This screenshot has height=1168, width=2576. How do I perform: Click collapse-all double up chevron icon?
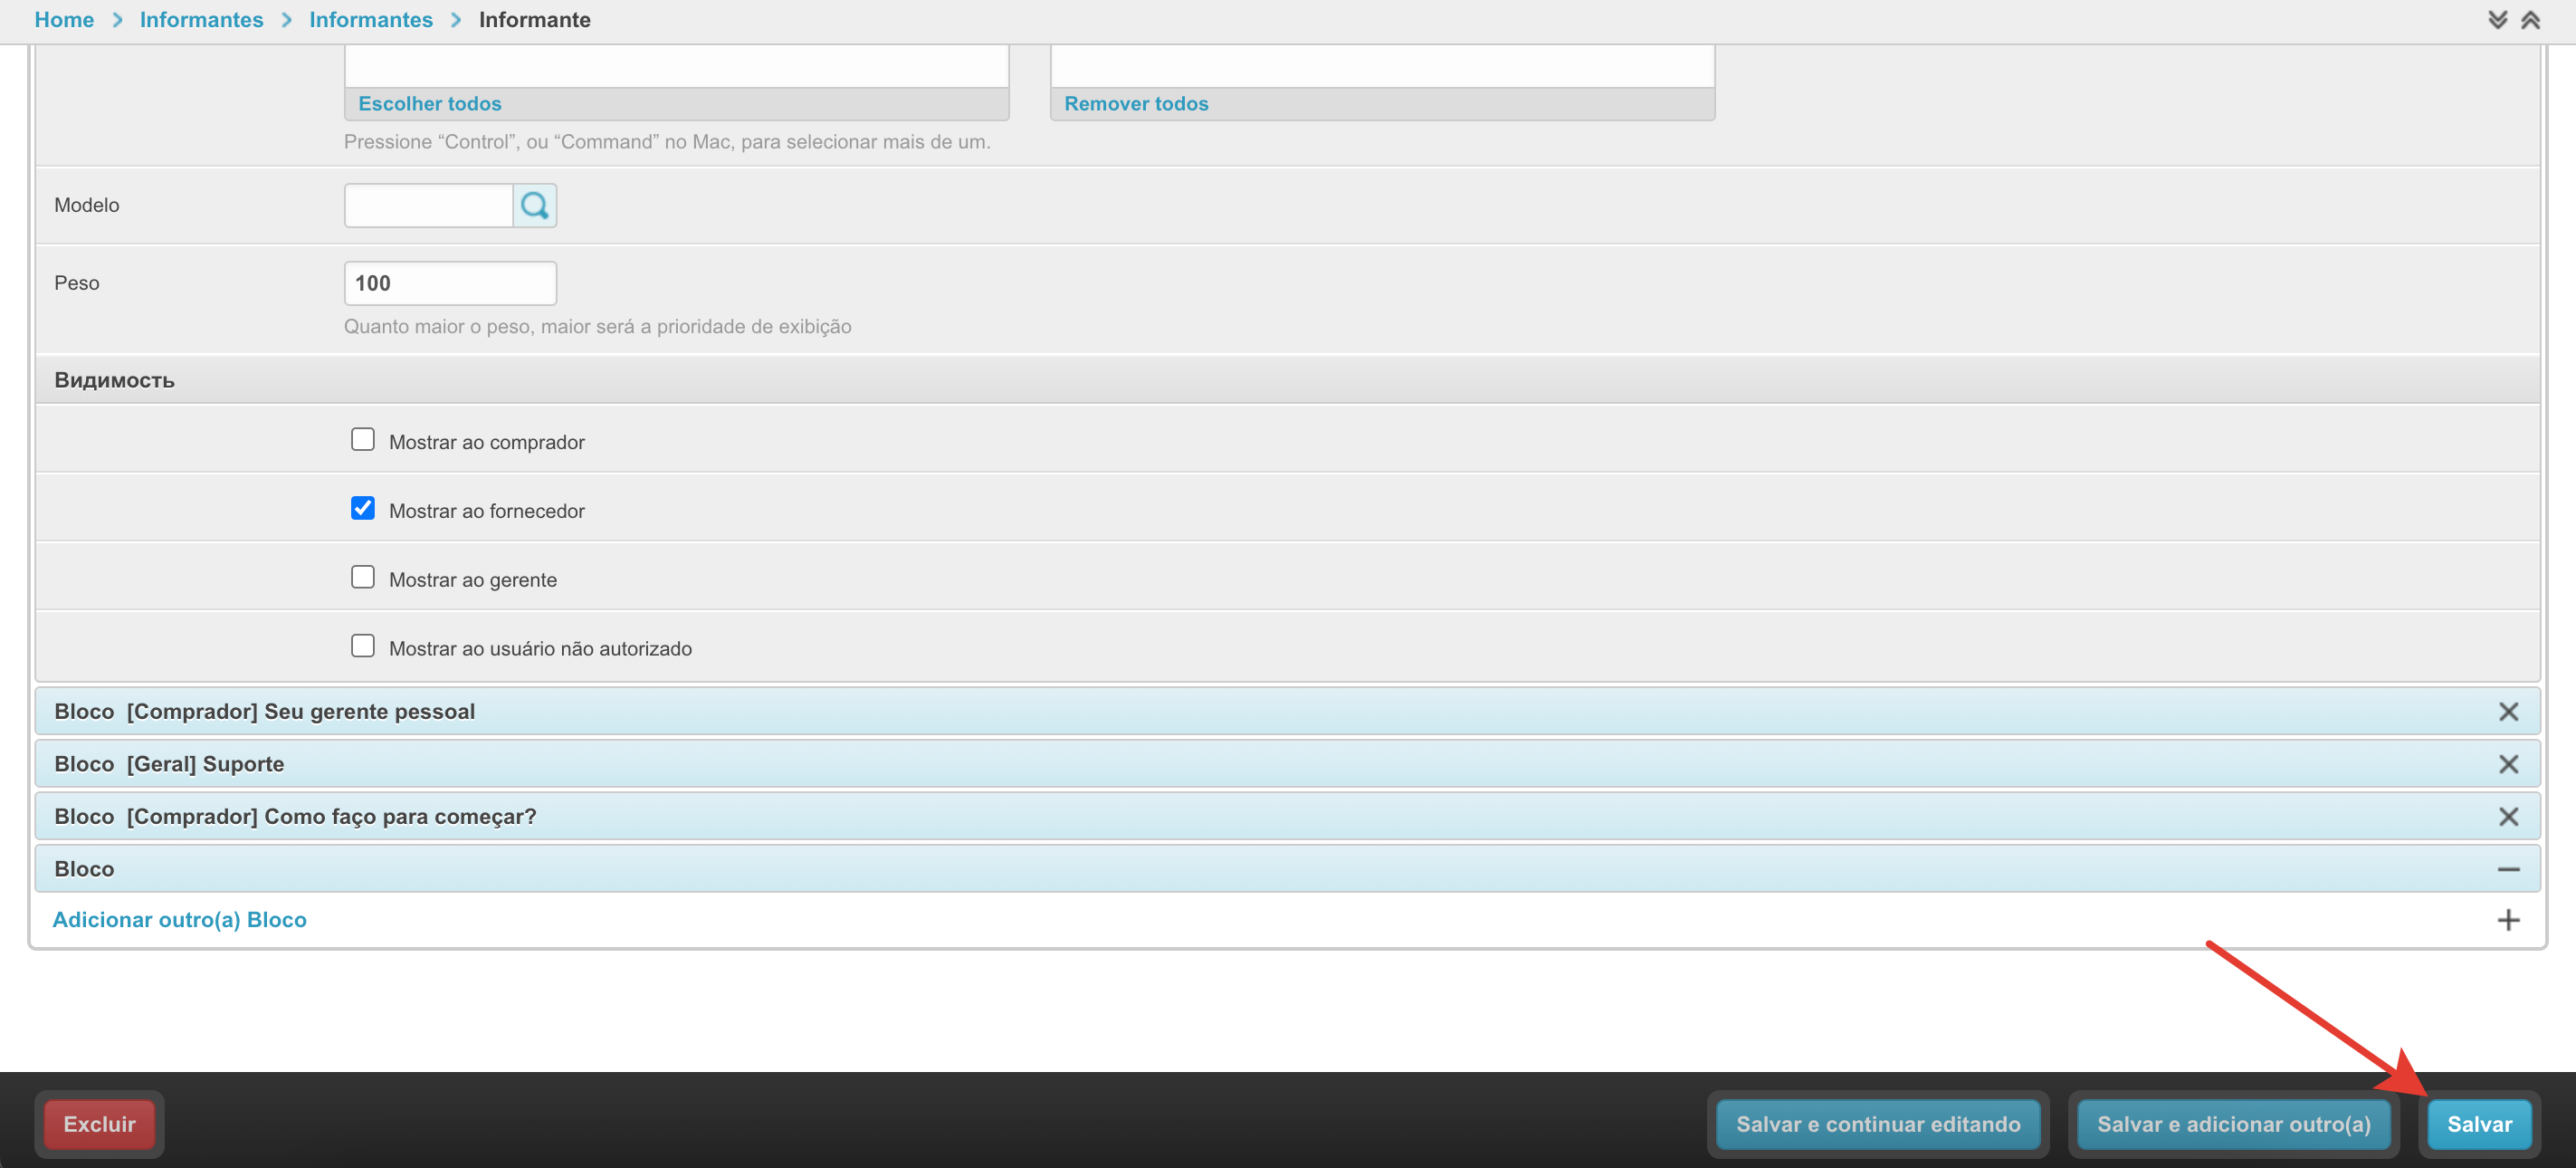2530,20
